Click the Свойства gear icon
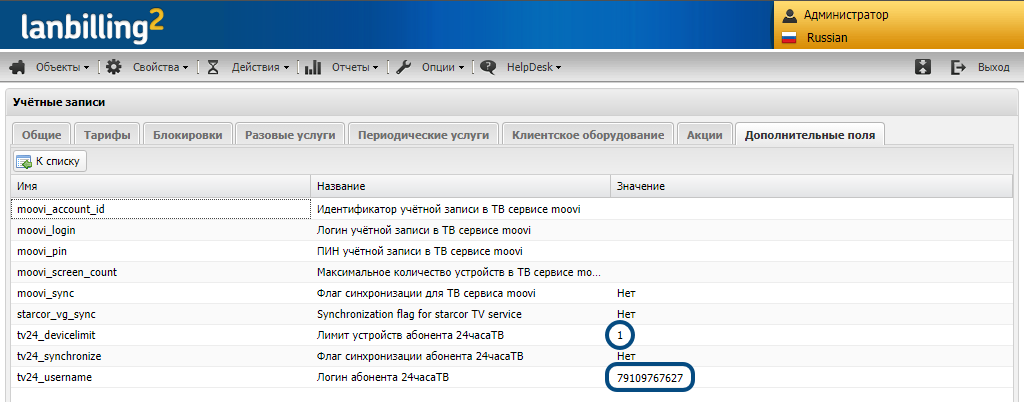 (x=114, y=67)
